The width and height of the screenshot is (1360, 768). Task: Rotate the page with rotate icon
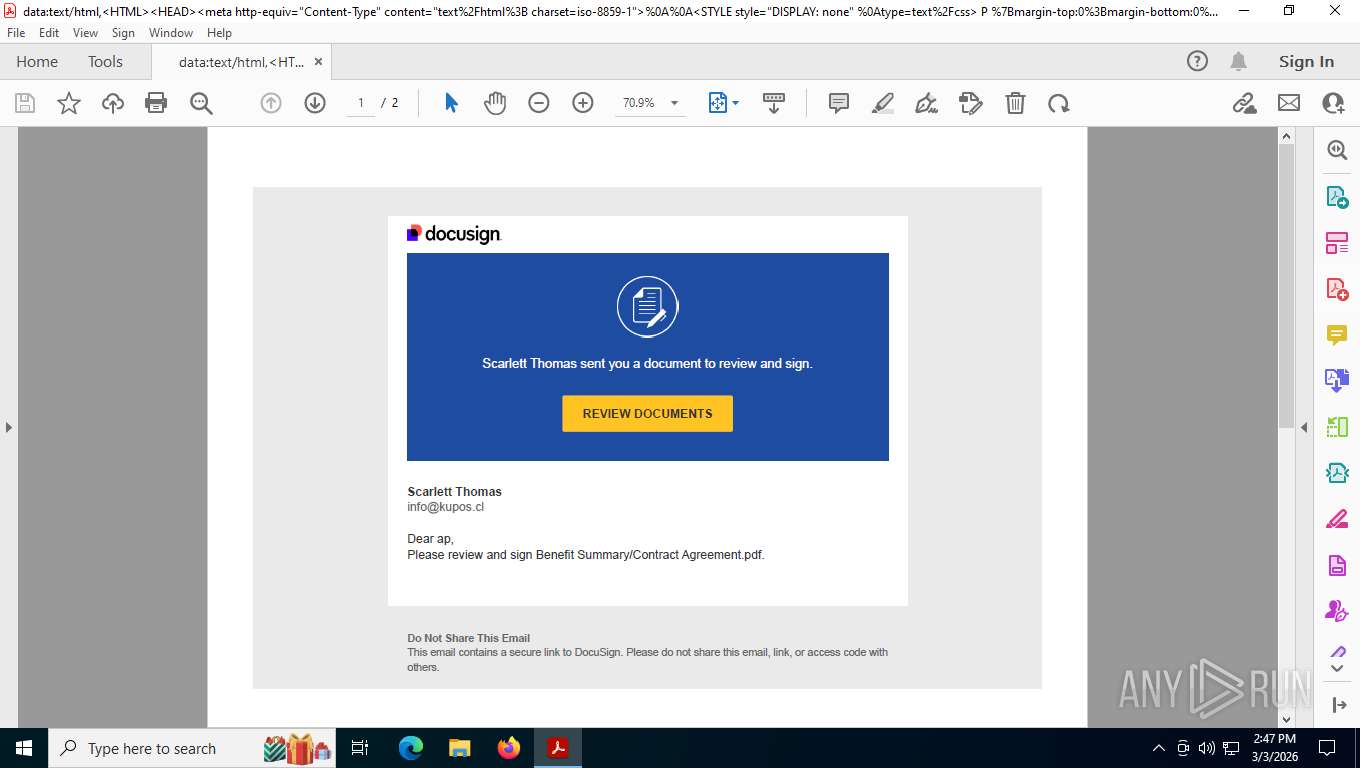[1059, 103]
